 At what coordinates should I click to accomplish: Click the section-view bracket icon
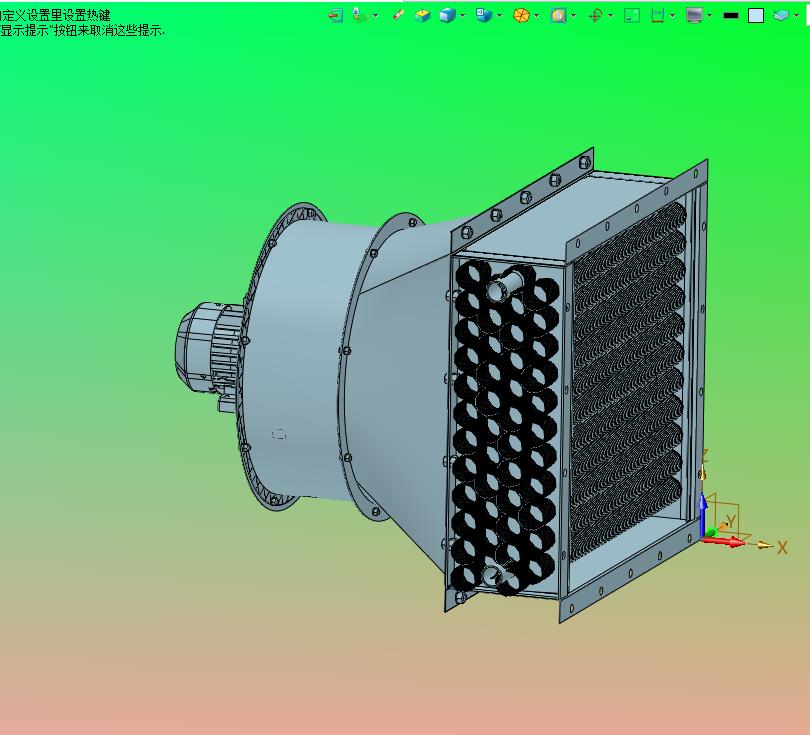pos(657,15)
